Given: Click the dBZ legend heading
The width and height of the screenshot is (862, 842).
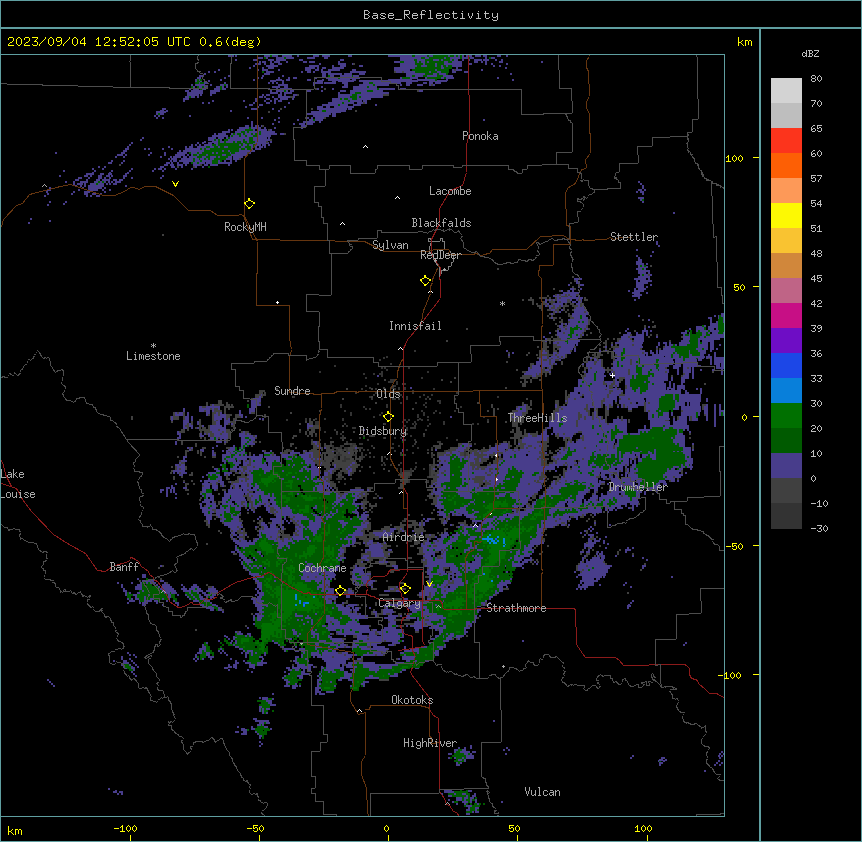Looking at the screenshot, I should (x=810, y=53).
